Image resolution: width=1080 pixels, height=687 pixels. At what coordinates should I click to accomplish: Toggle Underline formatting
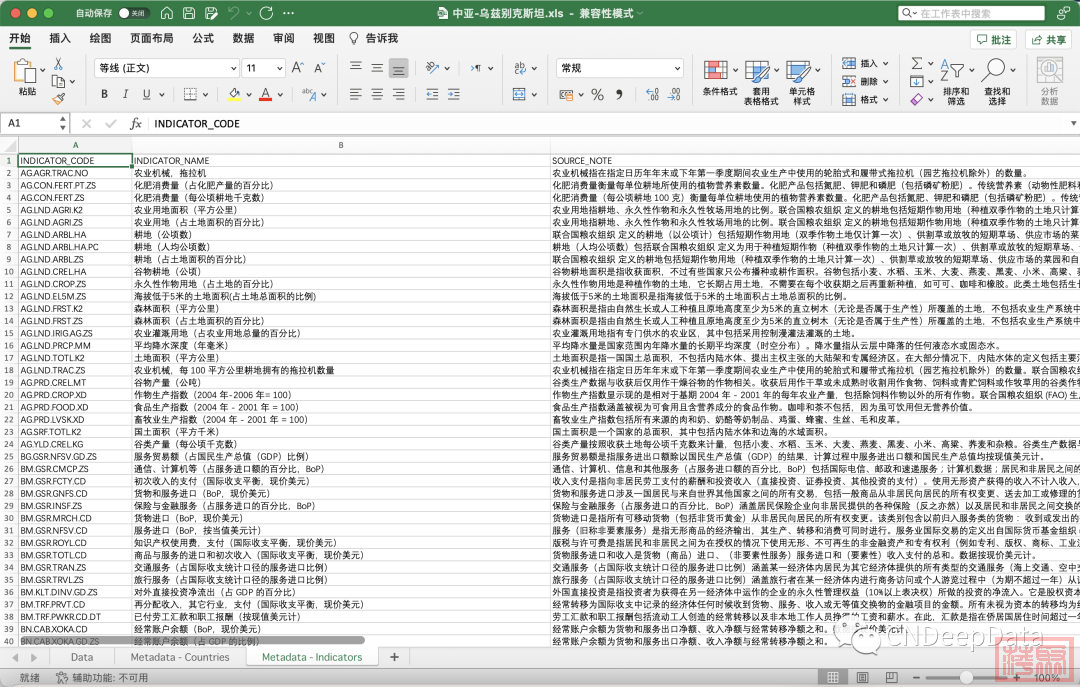pos(147,94)
